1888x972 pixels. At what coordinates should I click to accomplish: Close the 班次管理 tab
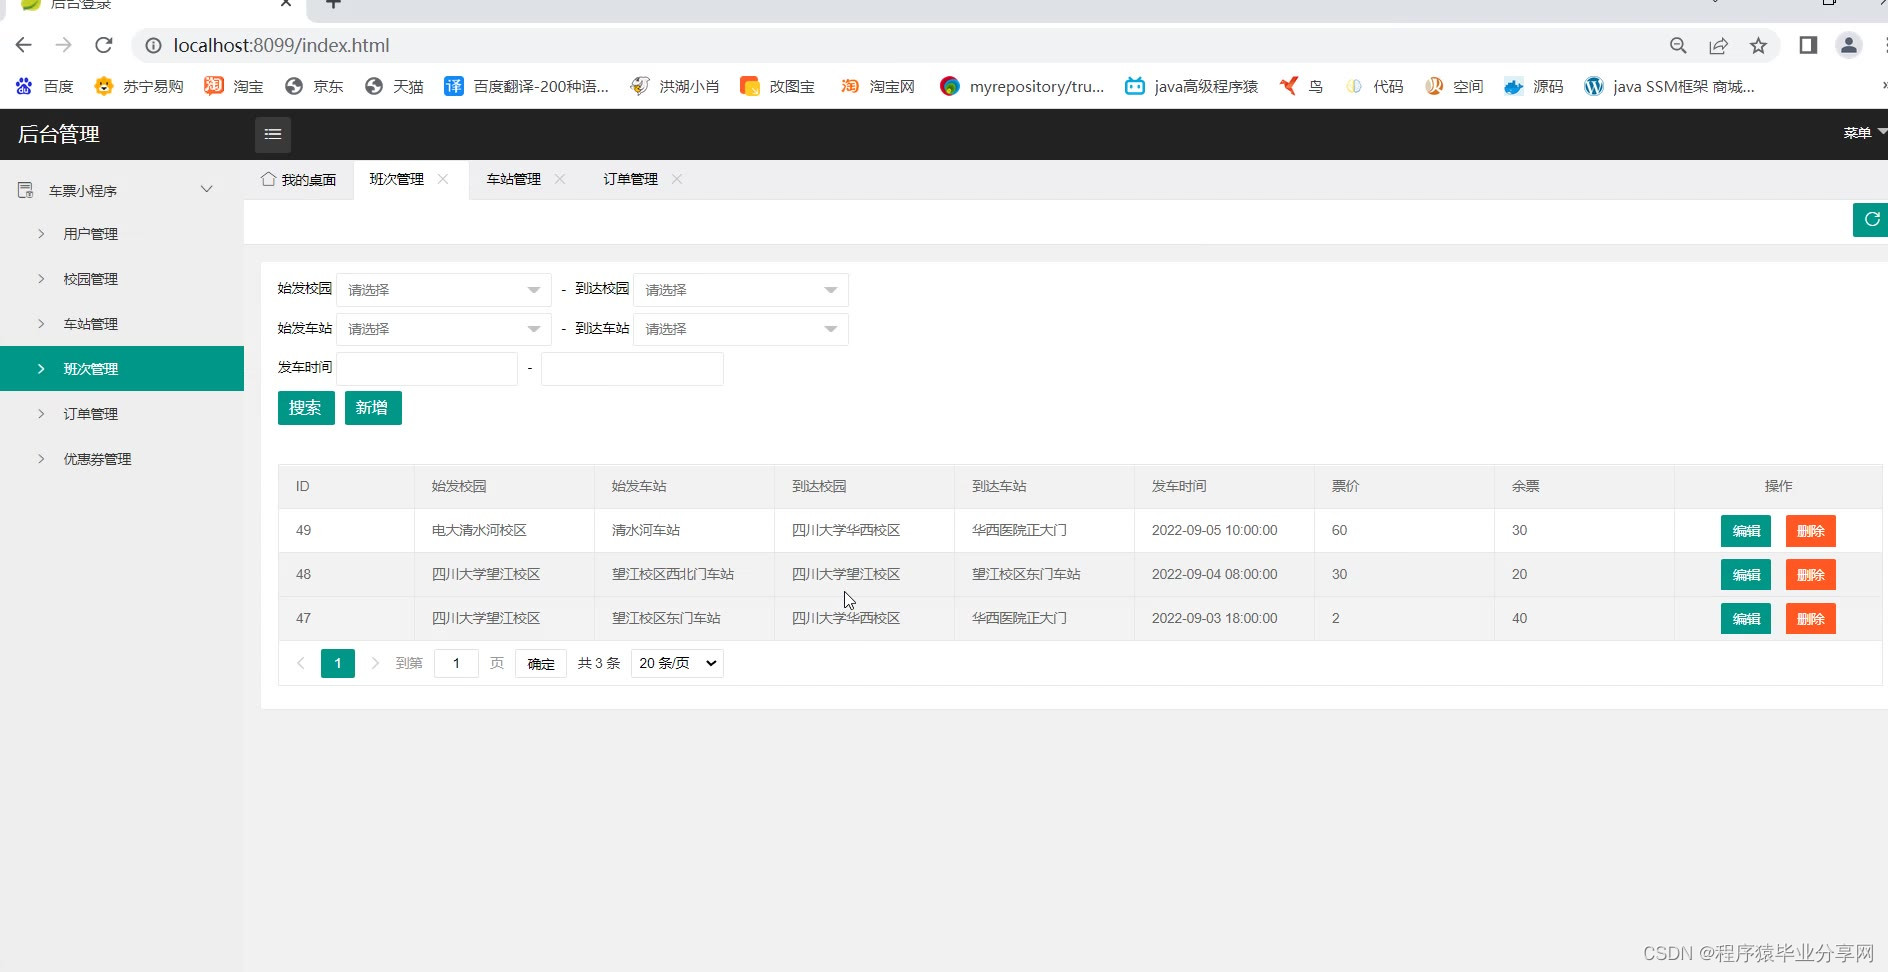click(443, 179)
